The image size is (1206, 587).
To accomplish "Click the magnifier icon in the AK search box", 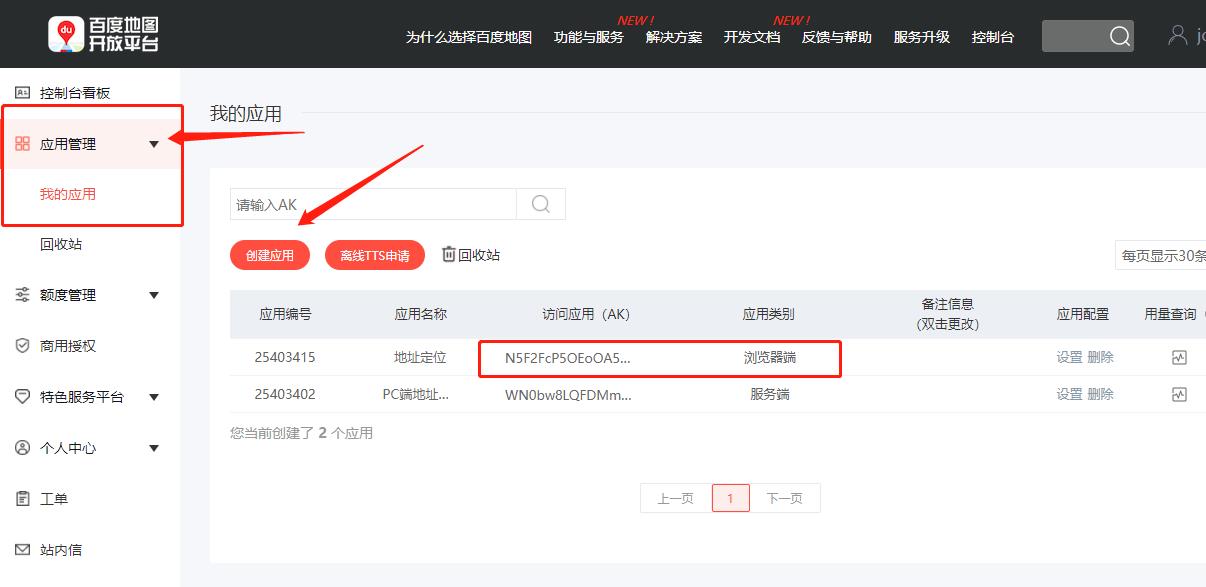I will click(x=541, y=203).
